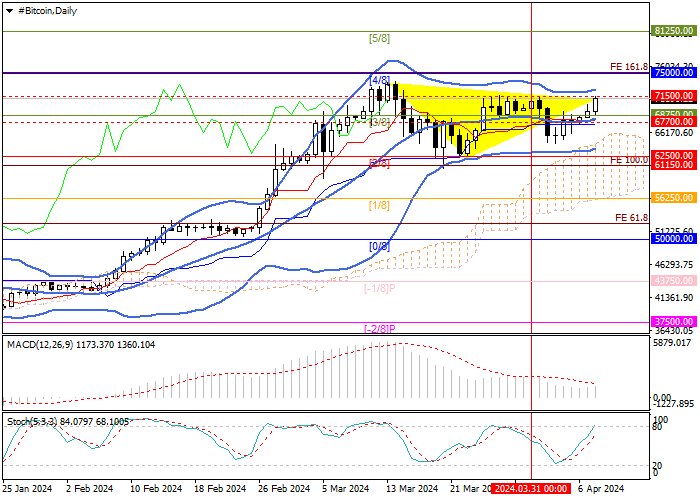Screen dimensions: 700x500
Task: Click the [0/8] Murrey level label
Action: 379,246
